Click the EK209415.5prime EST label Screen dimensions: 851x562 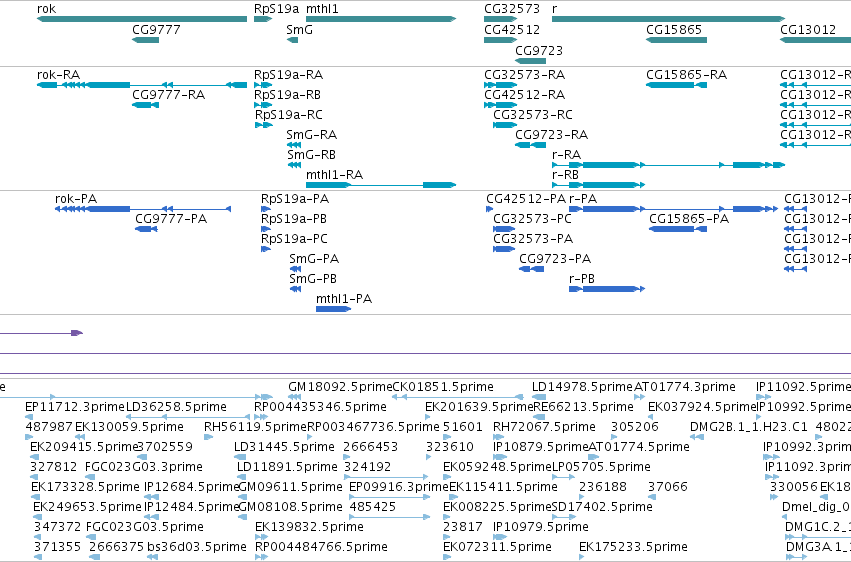83,447
